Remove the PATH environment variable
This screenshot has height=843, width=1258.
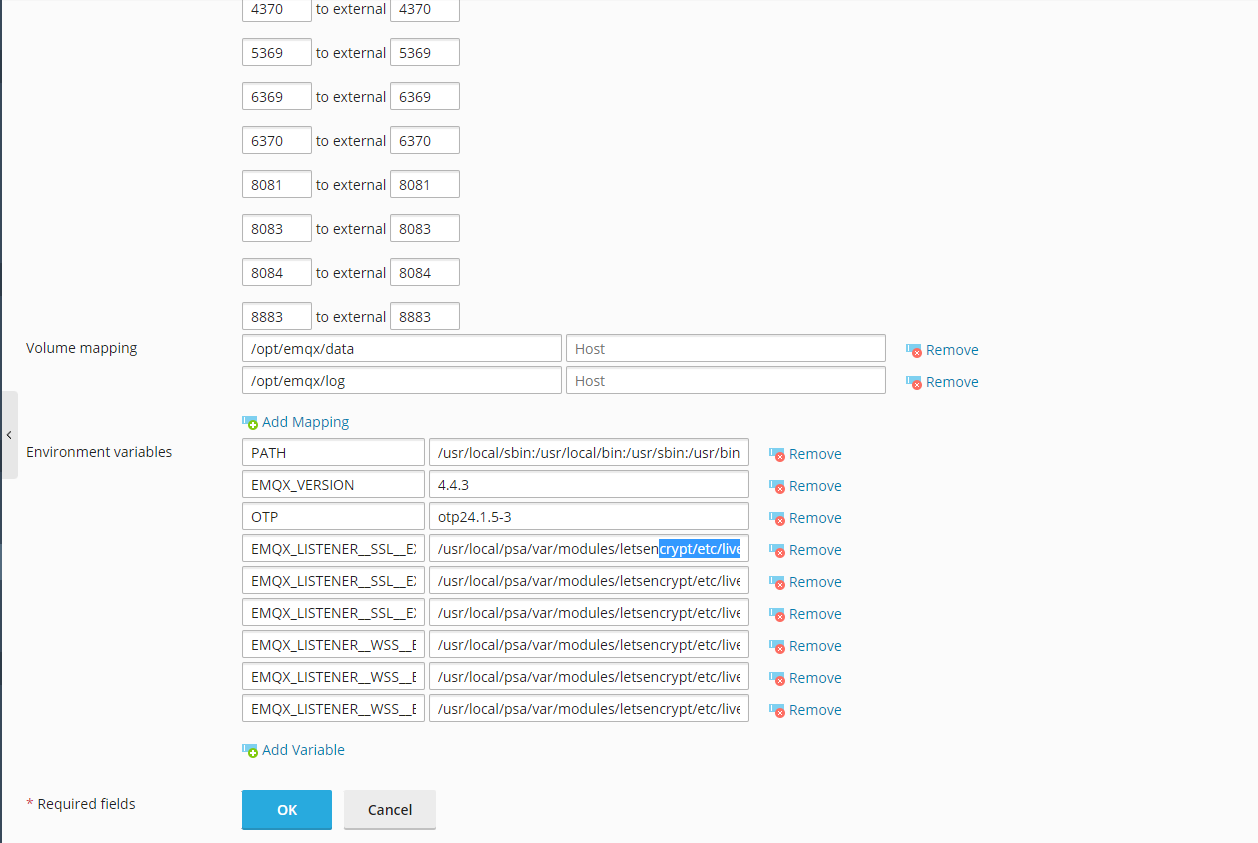coord(805,454)
